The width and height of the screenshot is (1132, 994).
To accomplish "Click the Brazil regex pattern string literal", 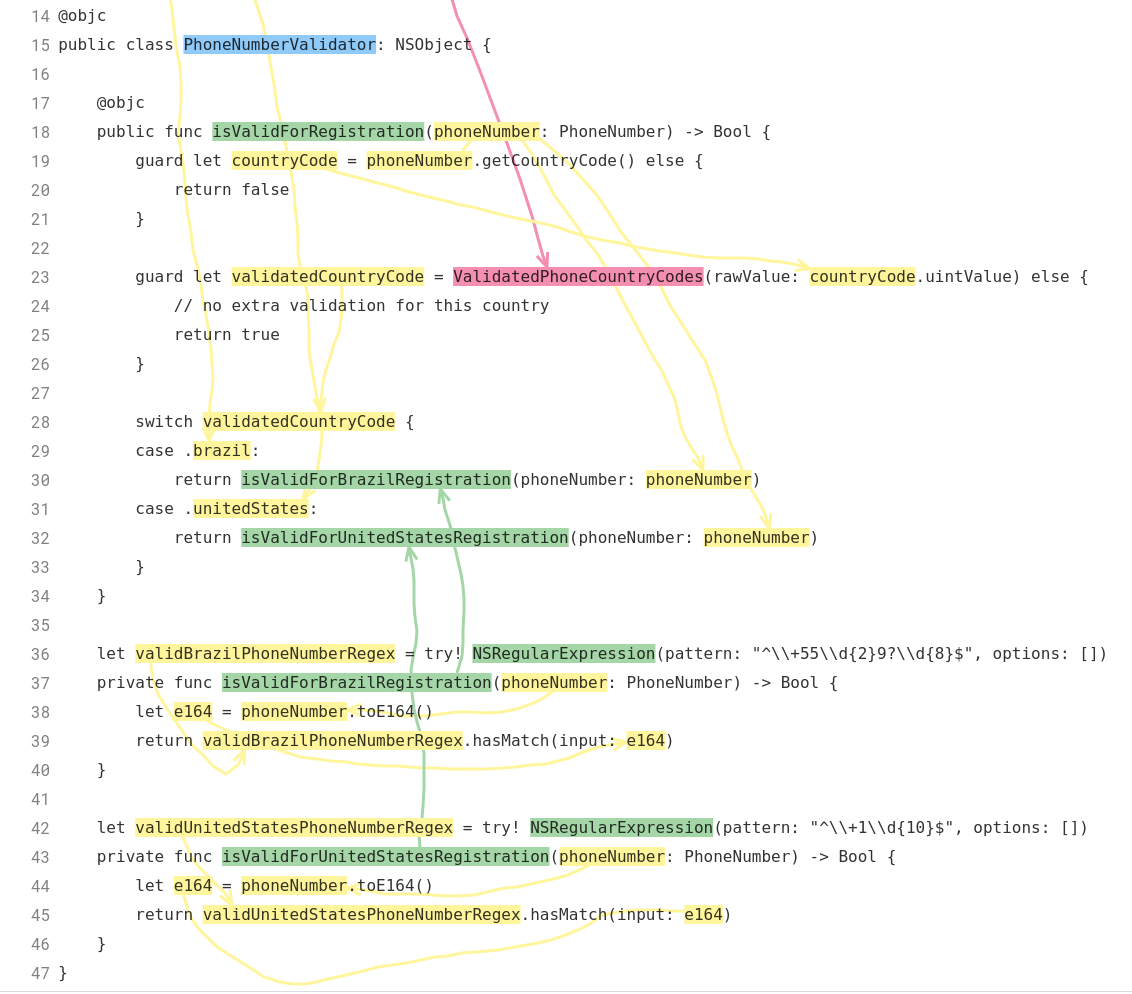I will (862, 653).
